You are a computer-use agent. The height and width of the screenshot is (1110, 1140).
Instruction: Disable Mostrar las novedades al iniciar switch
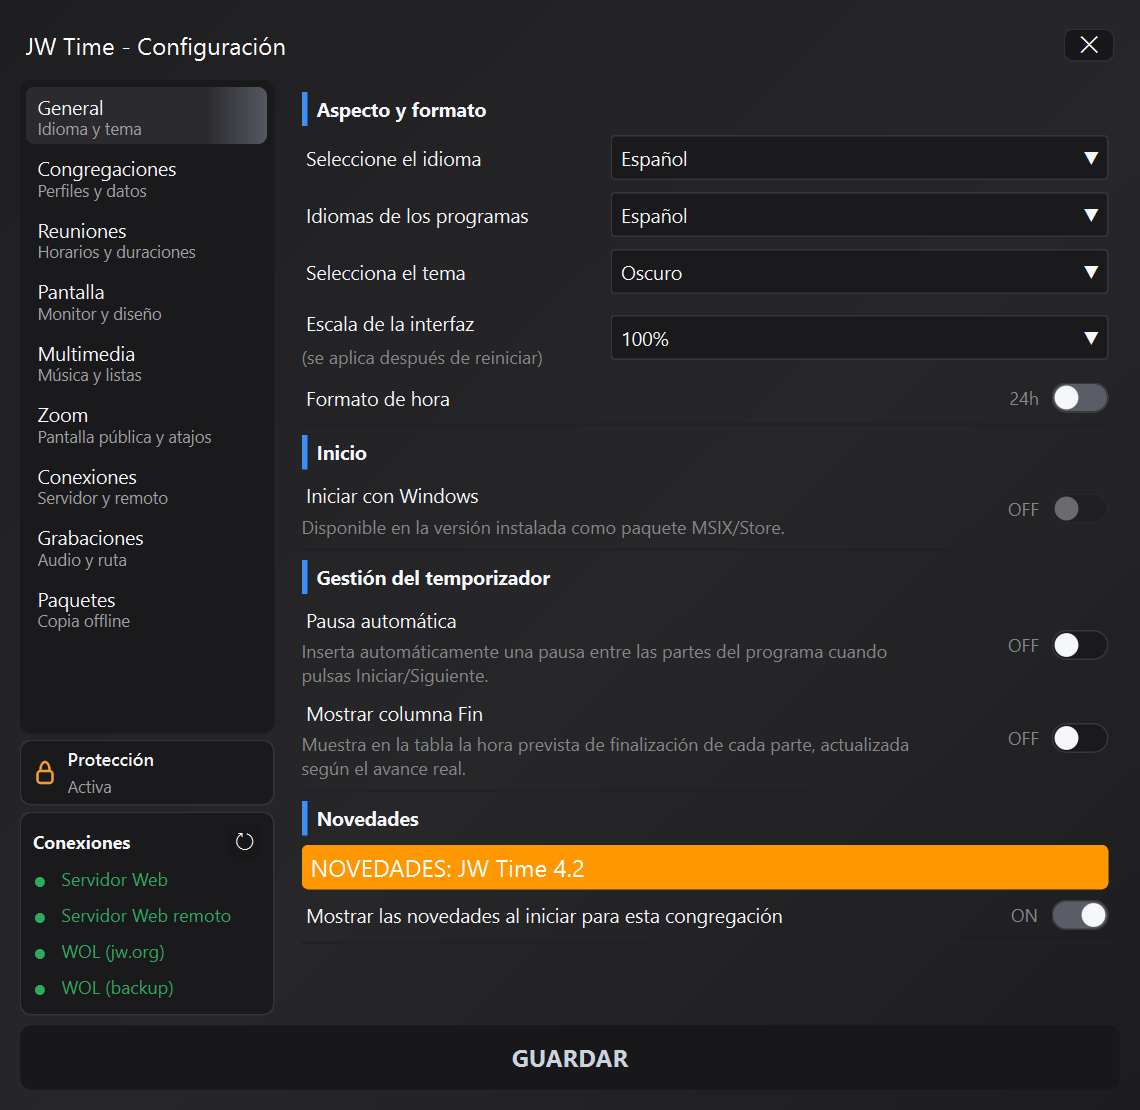coord(1080,915)
